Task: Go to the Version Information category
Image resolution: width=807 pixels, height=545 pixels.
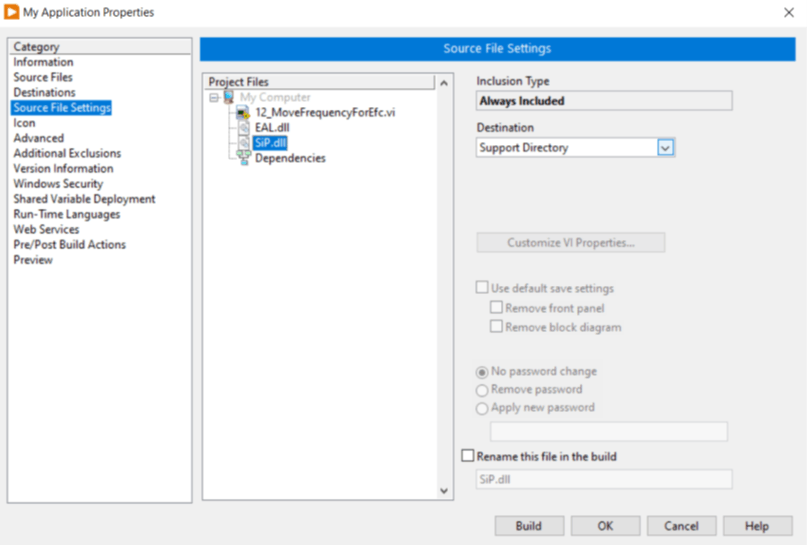Action: pyautogui.click(x=63, y=168)
